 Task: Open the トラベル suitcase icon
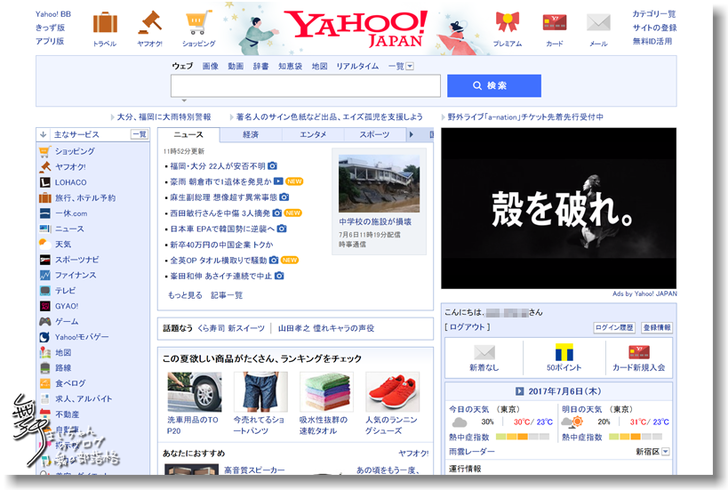pos(104,23)
